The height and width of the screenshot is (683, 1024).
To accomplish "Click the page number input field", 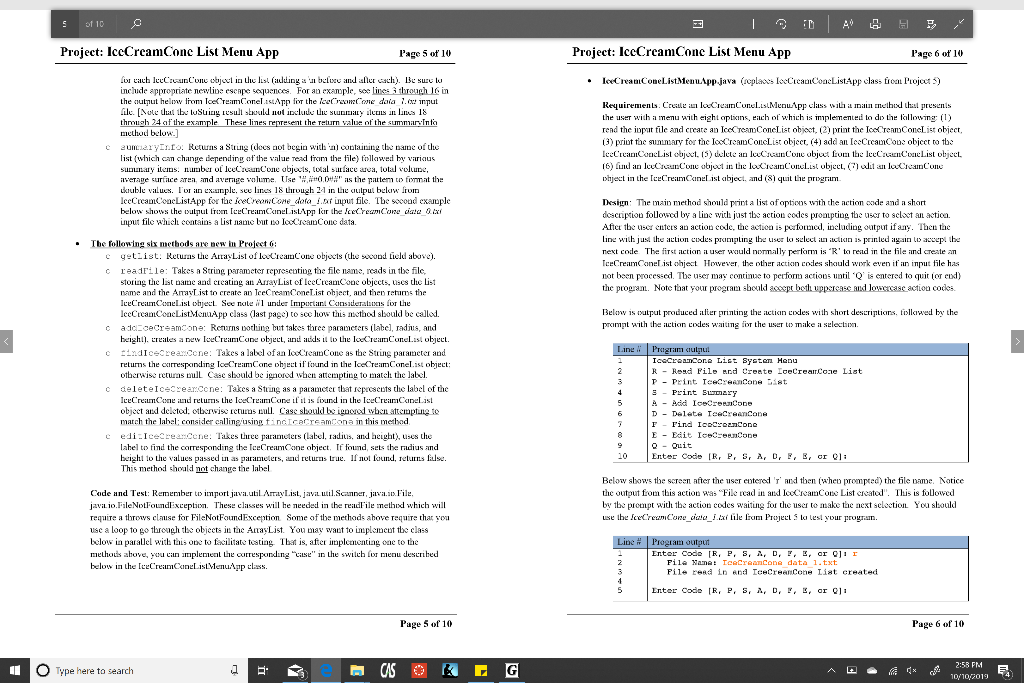I will [65, 24].
